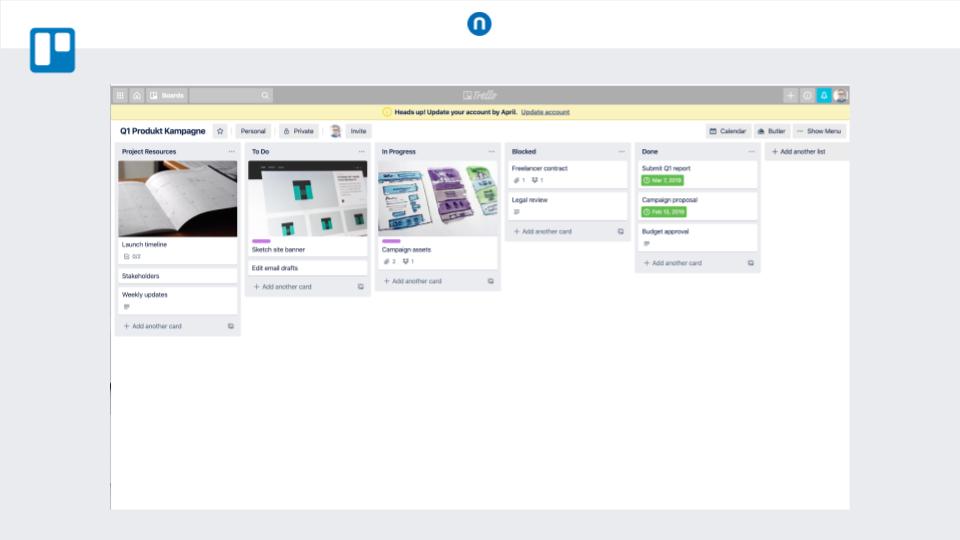
Task: Open the information icon in header
Action: click(x=807, y=96)
